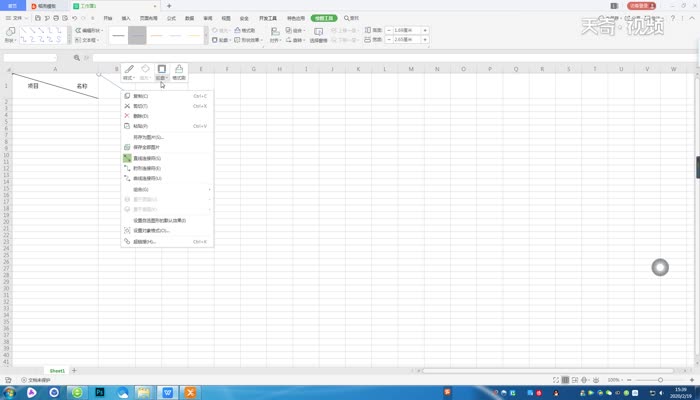Click the Print icon in quick access toolbar

tap(56, 18)
